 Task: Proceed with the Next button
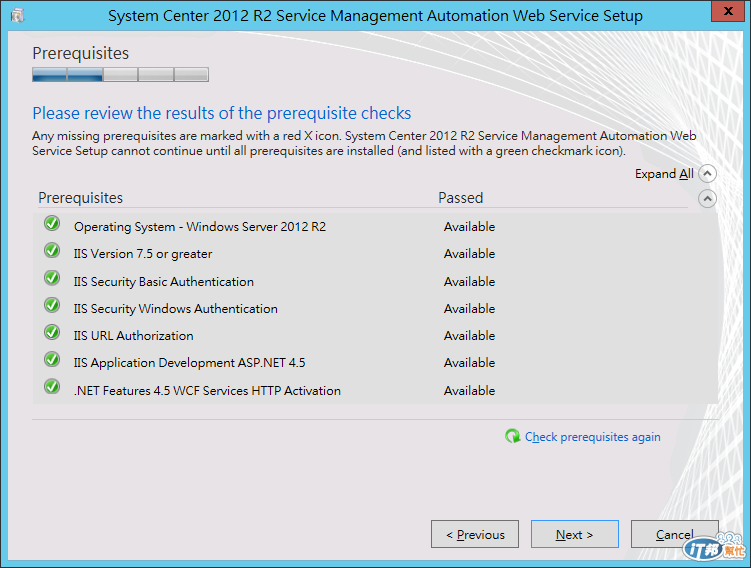[575, 534]
